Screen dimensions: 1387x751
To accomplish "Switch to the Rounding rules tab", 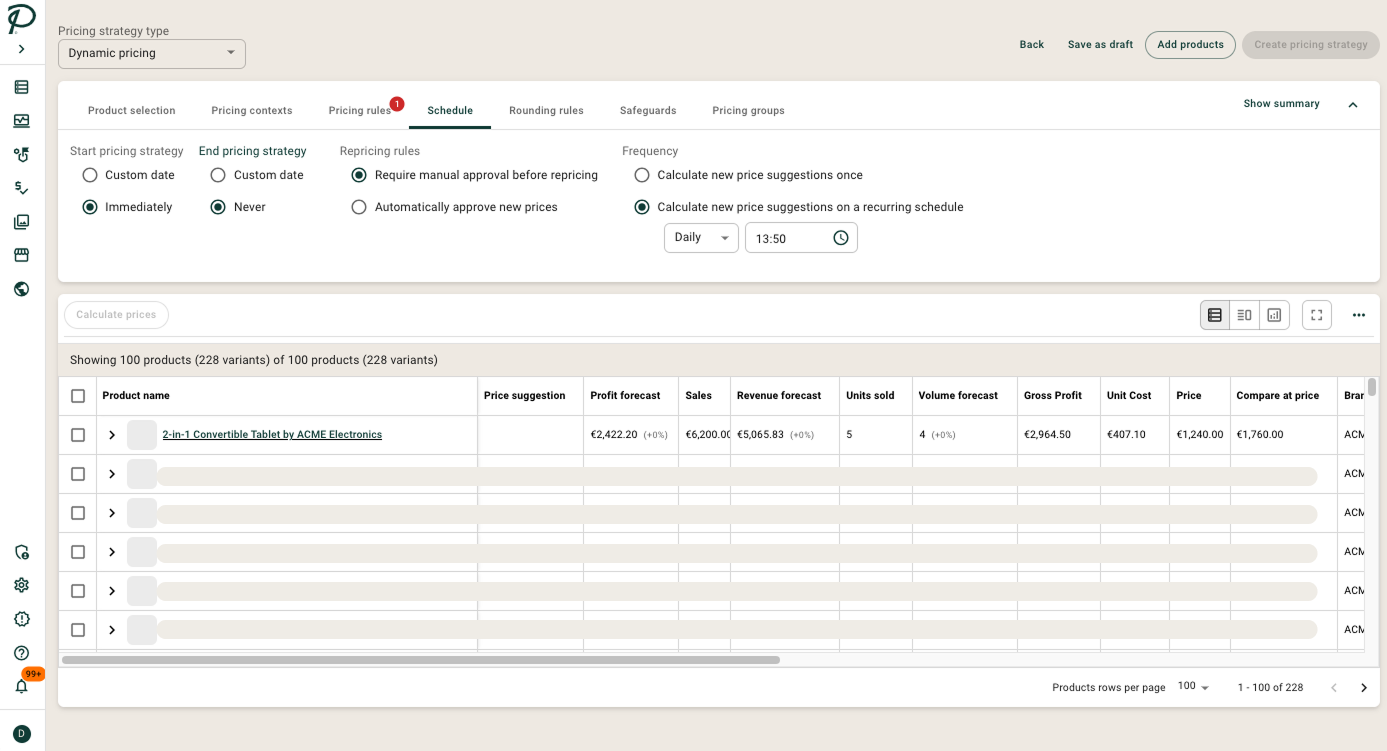I will point(546,110).
